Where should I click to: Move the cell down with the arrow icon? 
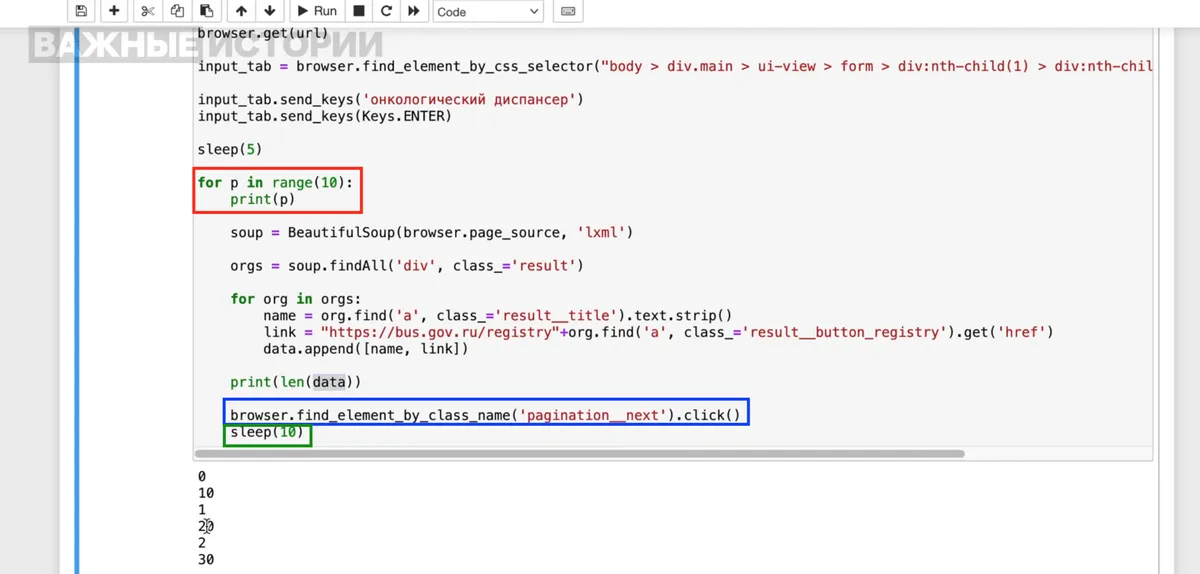tap(270, 11)
